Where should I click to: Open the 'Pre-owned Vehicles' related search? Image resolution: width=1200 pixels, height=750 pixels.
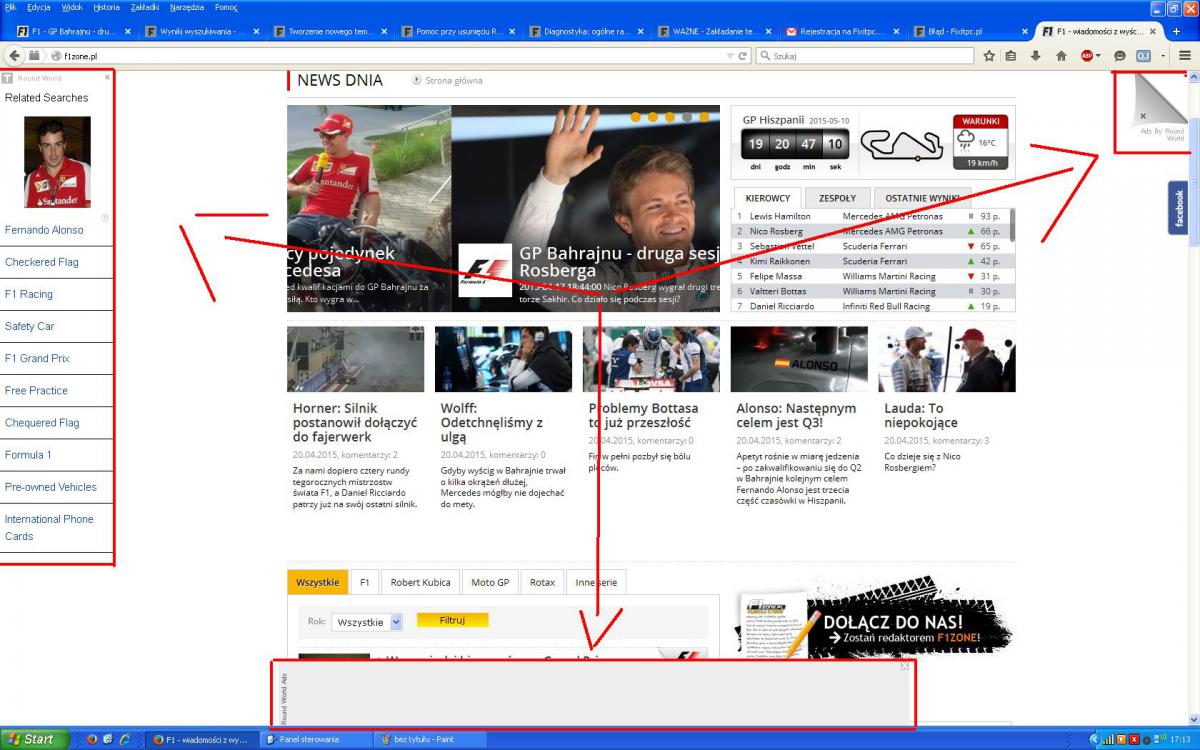51,487
